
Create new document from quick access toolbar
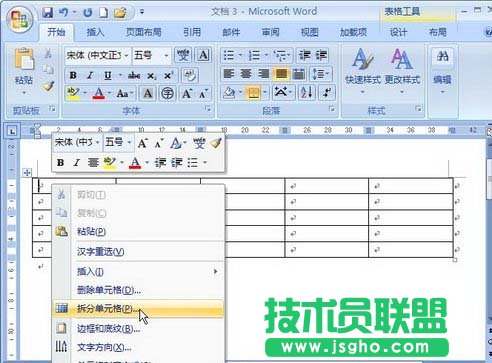[104, 13]
